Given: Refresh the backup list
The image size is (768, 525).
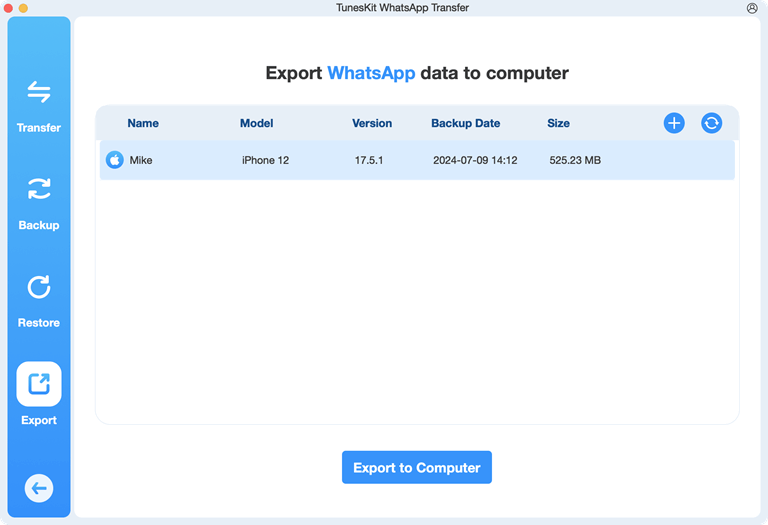Looking at the screenshot, I should pyautogui.click(x=711, y=123).
